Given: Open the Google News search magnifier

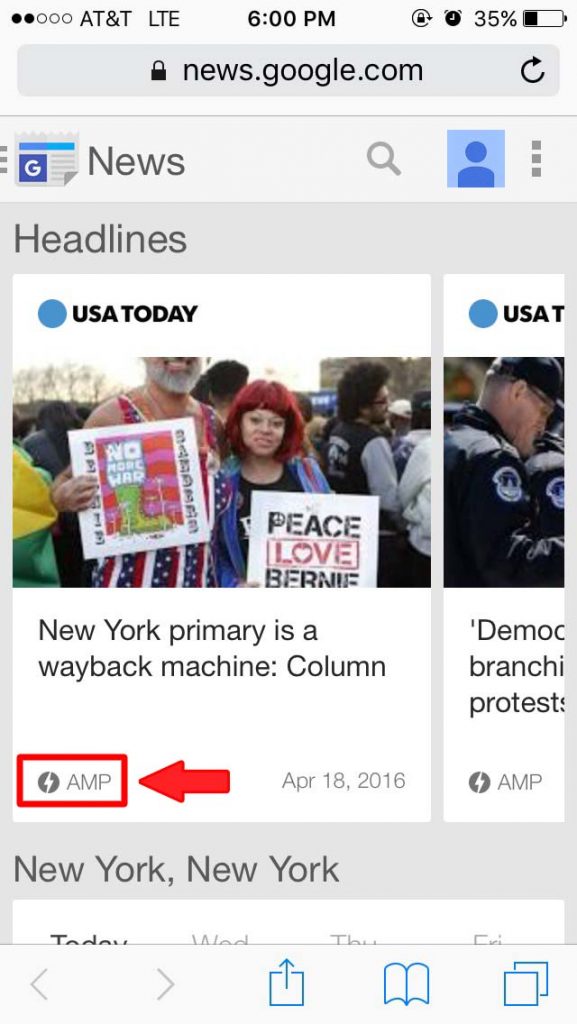Looking at the screenshot, I should tap(383, 159).
